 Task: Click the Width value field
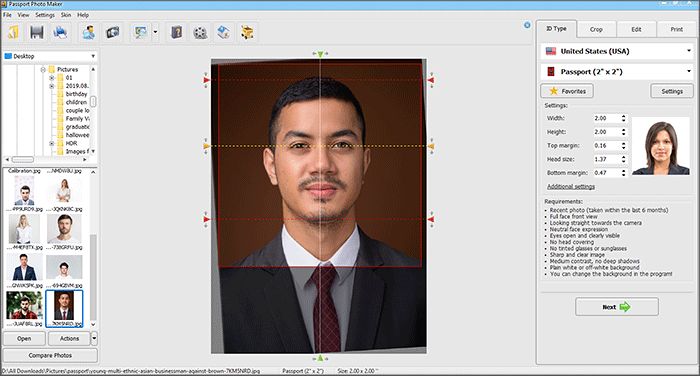pos(607,118)
